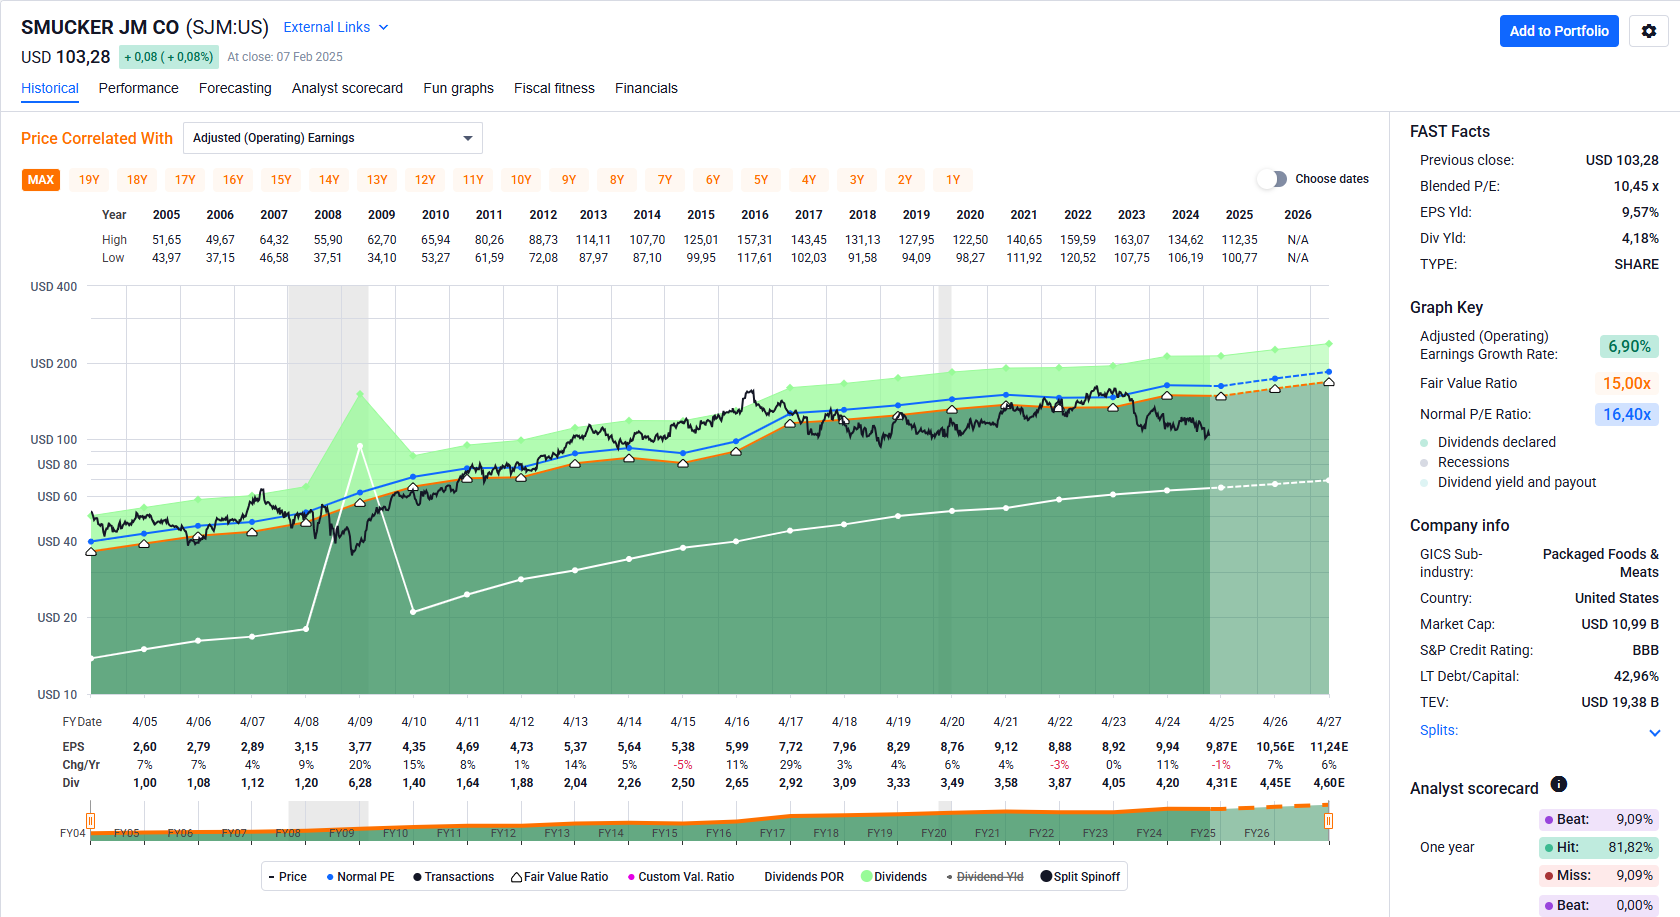Image resolution: width=1680 pixels, height=917 pixels.
Task: Click the Custom Val. Ratio legend marker
Action: tap(631, 877)
